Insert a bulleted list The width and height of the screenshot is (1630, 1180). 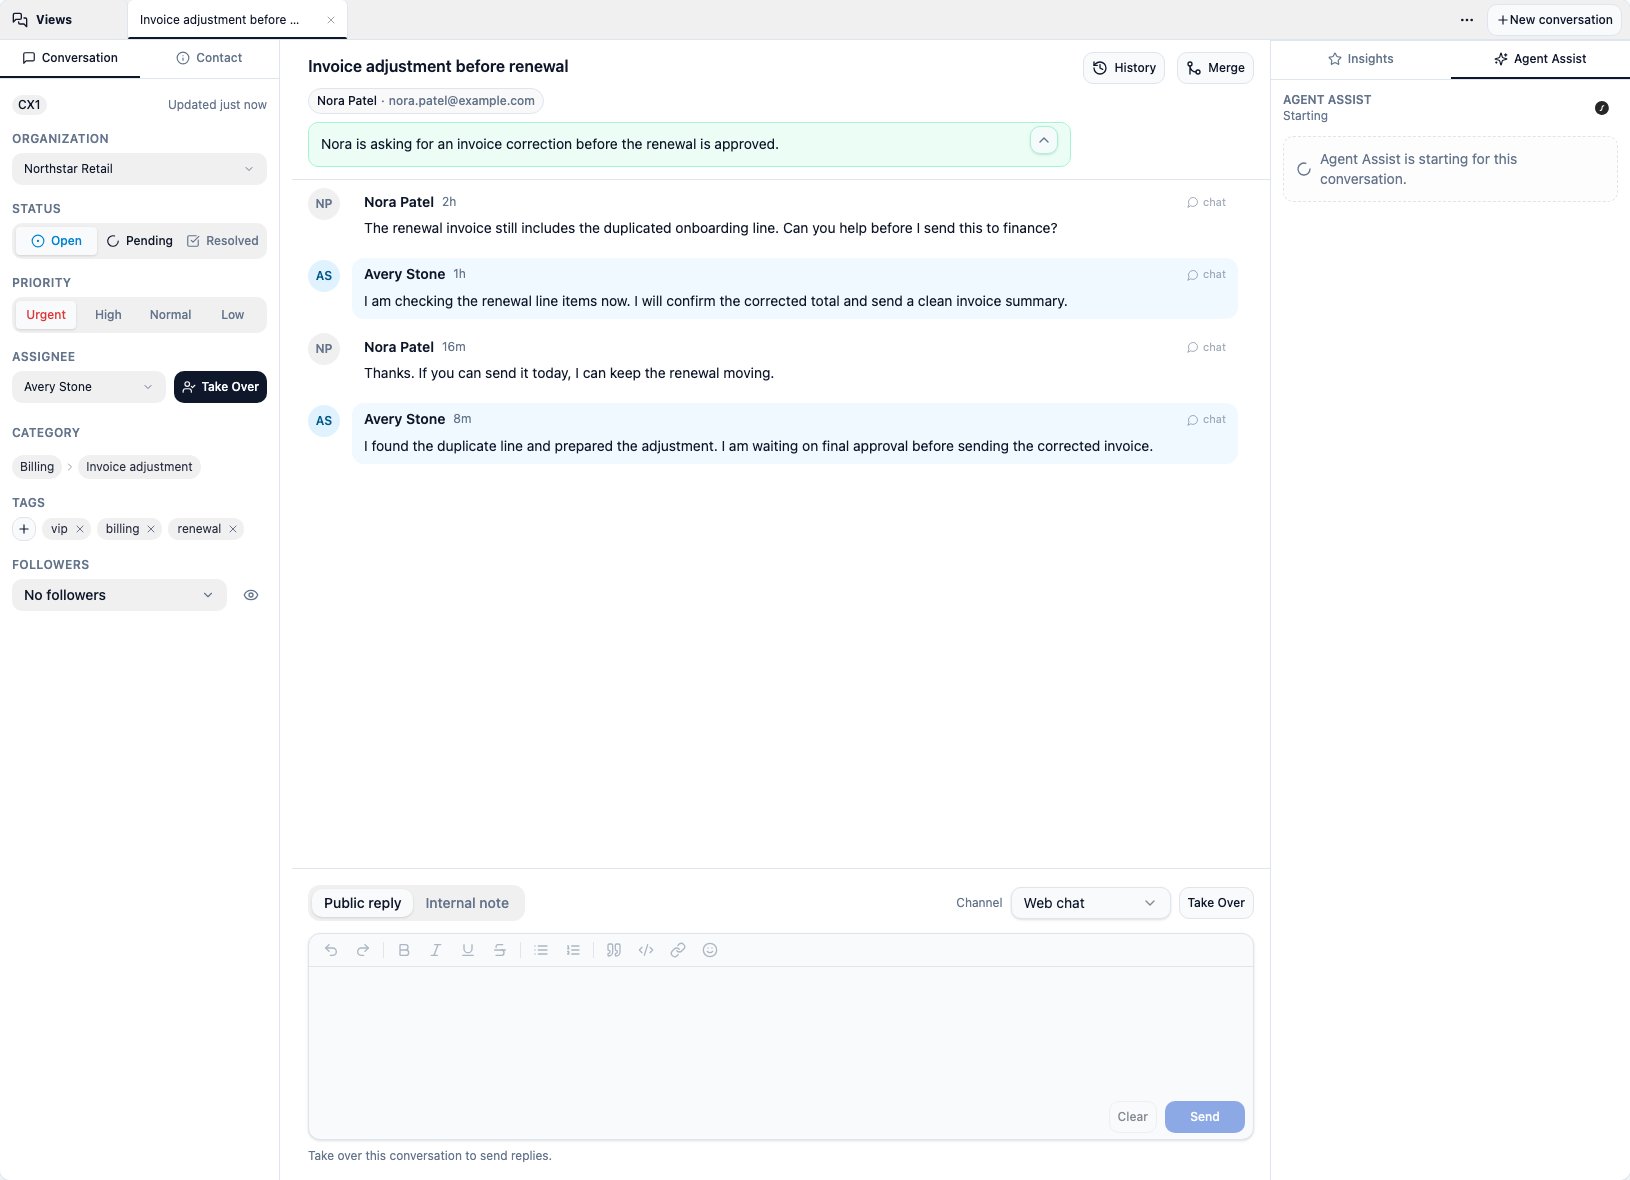(x=541, y=950)
